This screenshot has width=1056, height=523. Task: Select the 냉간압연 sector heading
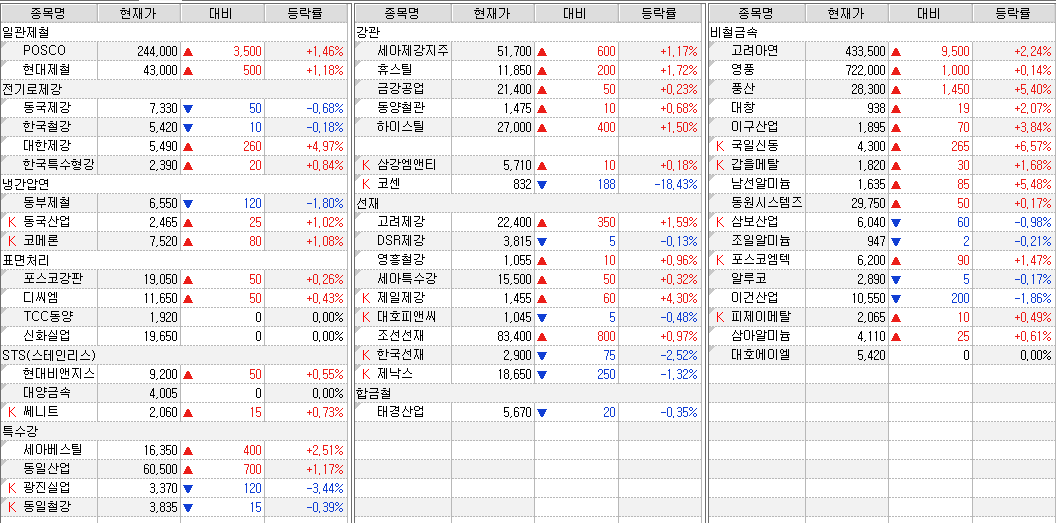pos(26,184)
